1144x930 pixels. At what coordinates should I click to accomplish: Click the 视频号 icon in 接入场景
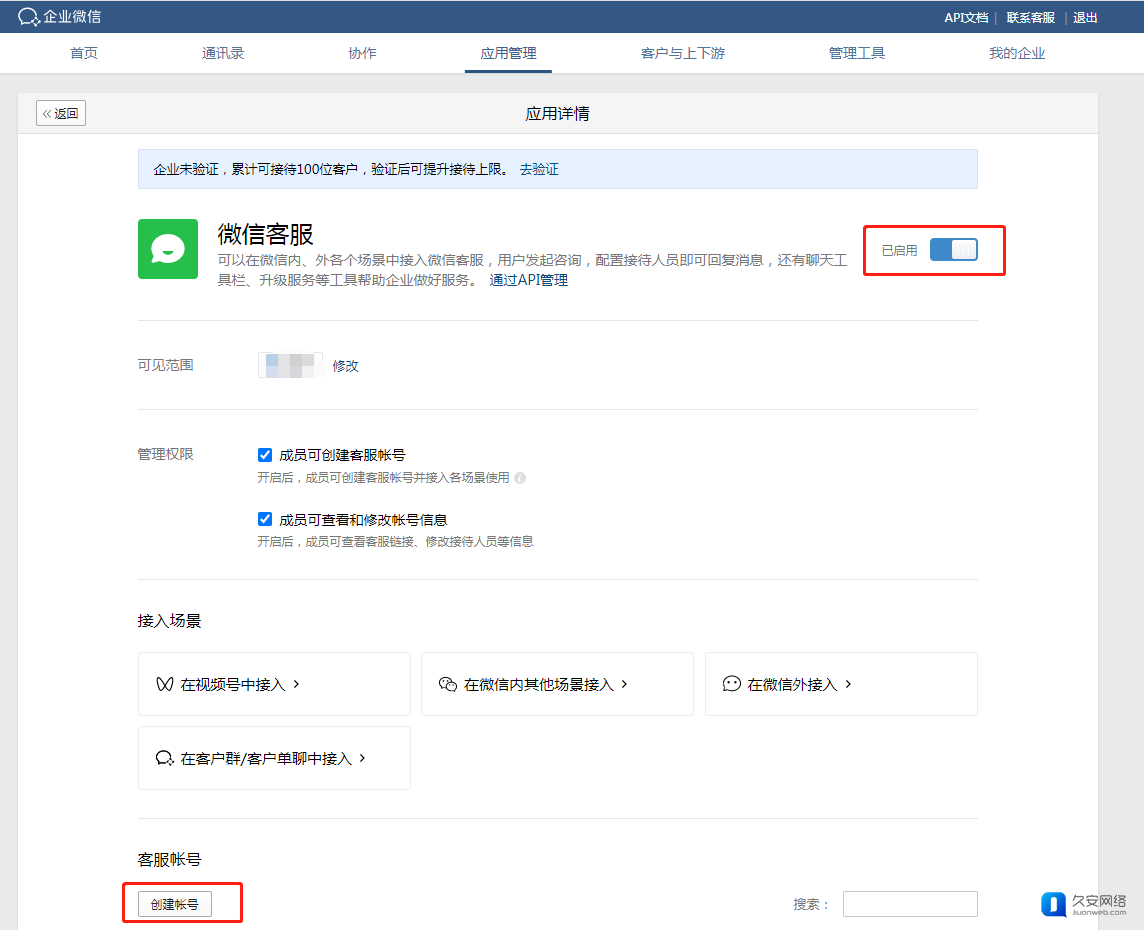tap(165, 685)
